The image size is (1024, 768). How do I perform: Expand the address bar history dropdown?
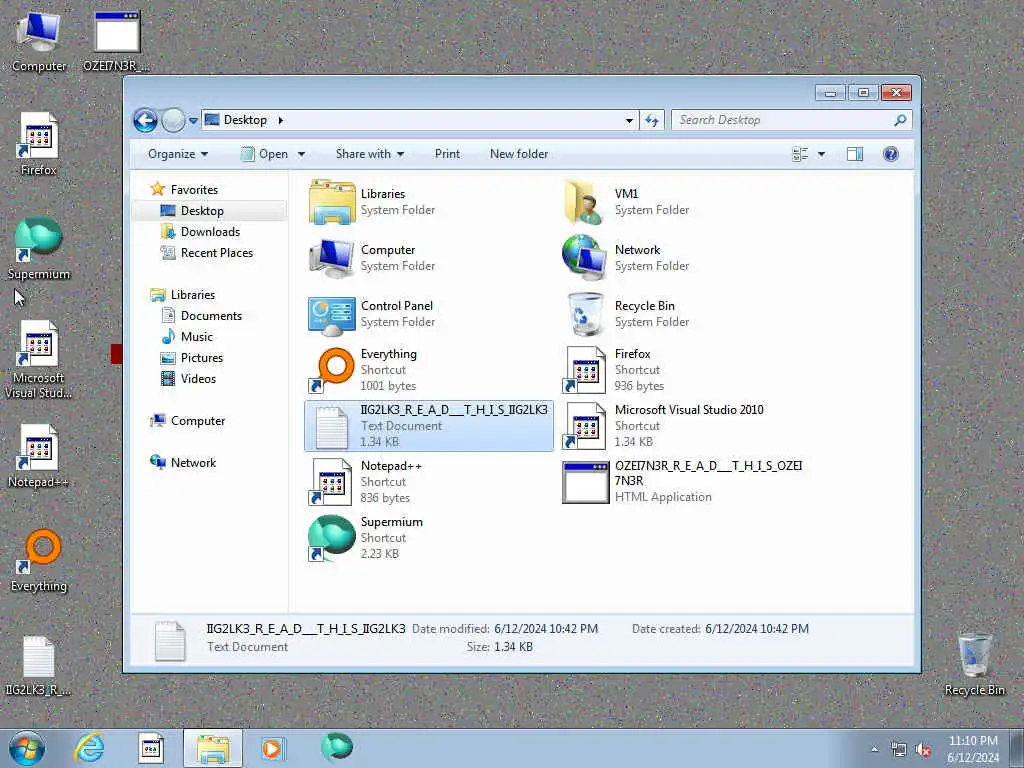[x=629, y=120]
